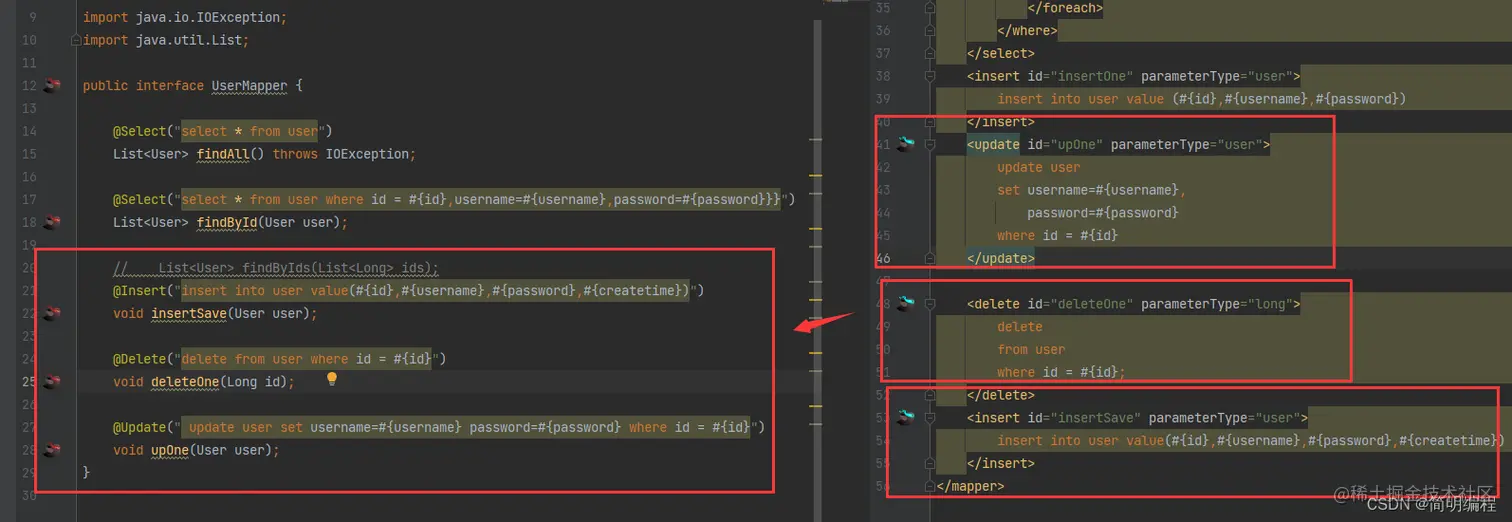Viewport: 1512px width, 522px height.
Task: Click the XML gutter icon beside insert insertSave
Action: coord(906,417)
